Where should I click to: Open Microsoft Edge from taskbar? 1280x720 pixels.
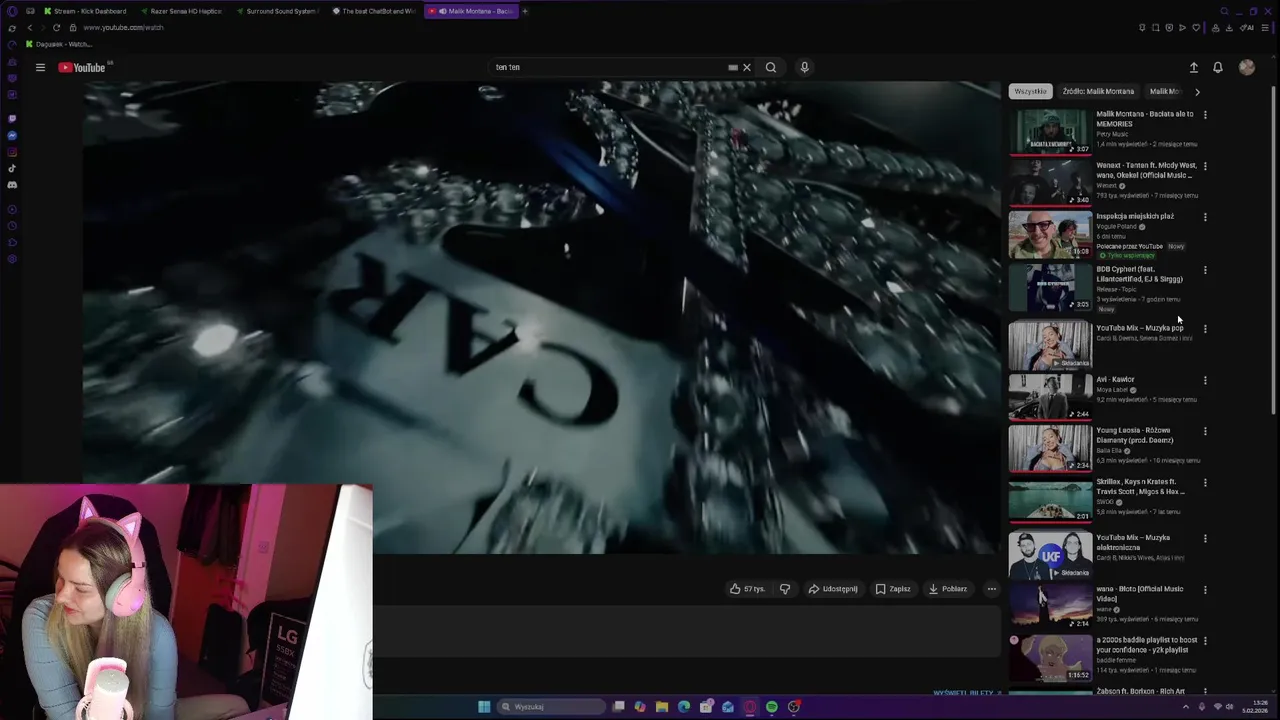[x=684, y=707]
